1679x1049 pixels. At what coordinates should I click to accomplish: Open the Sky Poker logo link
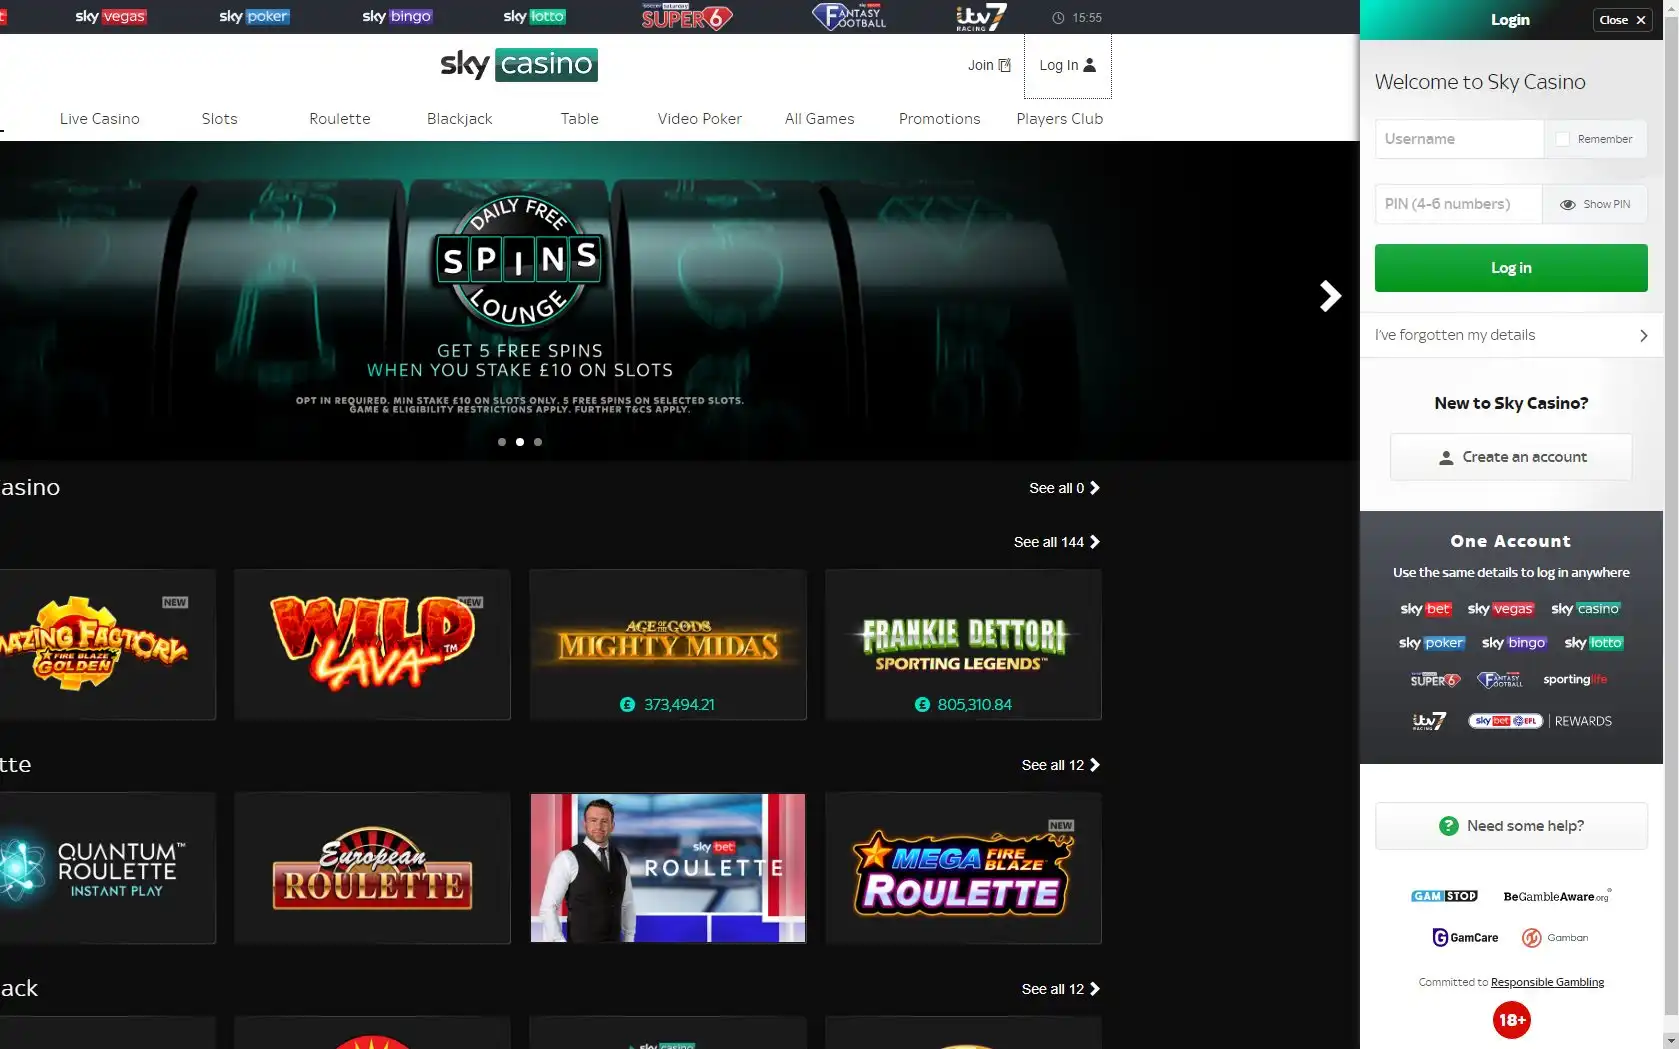point(254,16)
